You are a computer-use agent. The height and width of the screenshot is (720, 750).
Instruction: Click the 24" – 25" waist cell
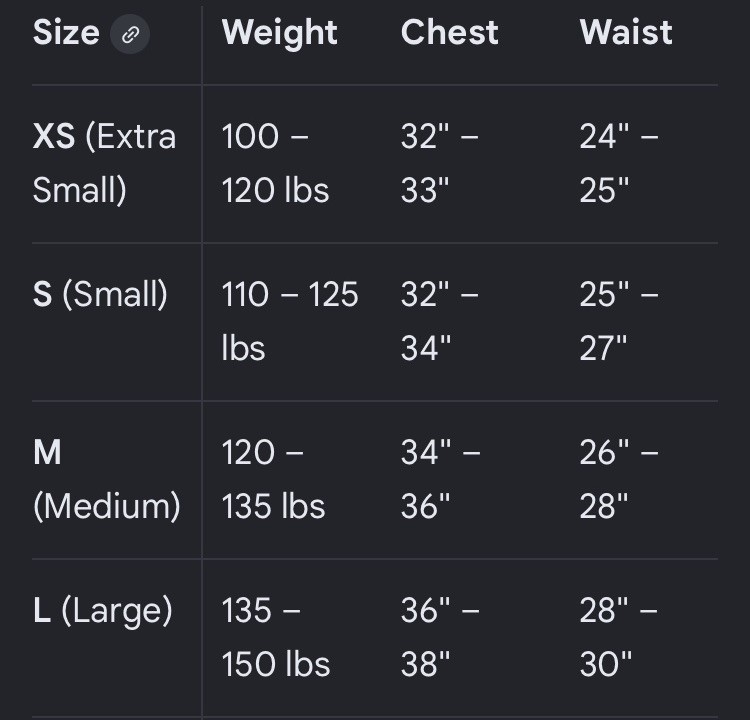click(x=619, y=164)
